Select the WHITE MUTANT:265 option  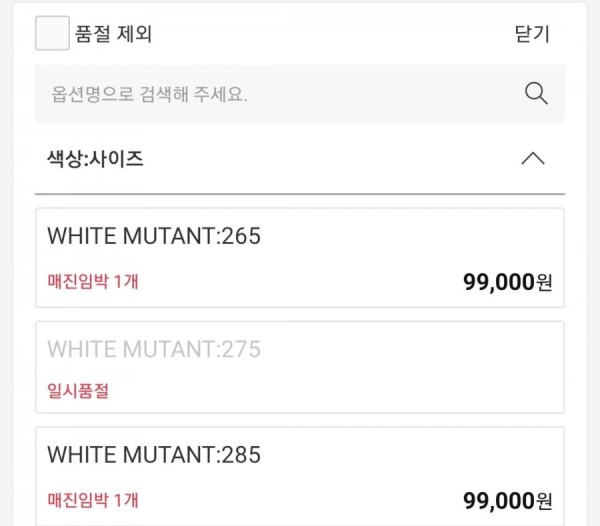tap(300, 258)
